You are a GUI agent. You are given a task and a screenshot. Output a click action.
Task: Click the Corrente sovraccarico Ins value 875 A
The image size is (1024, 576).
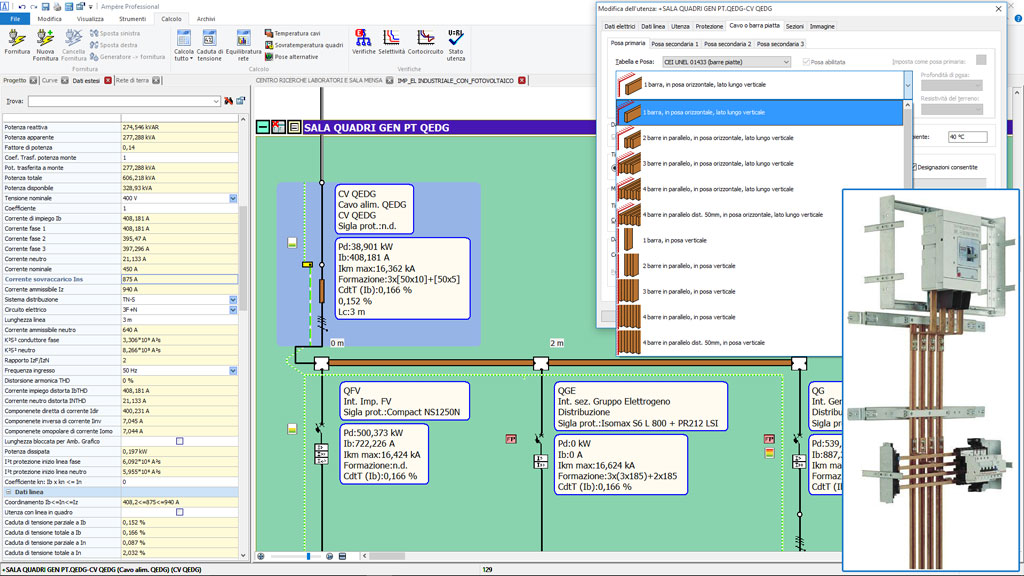[x=179, y=280]
